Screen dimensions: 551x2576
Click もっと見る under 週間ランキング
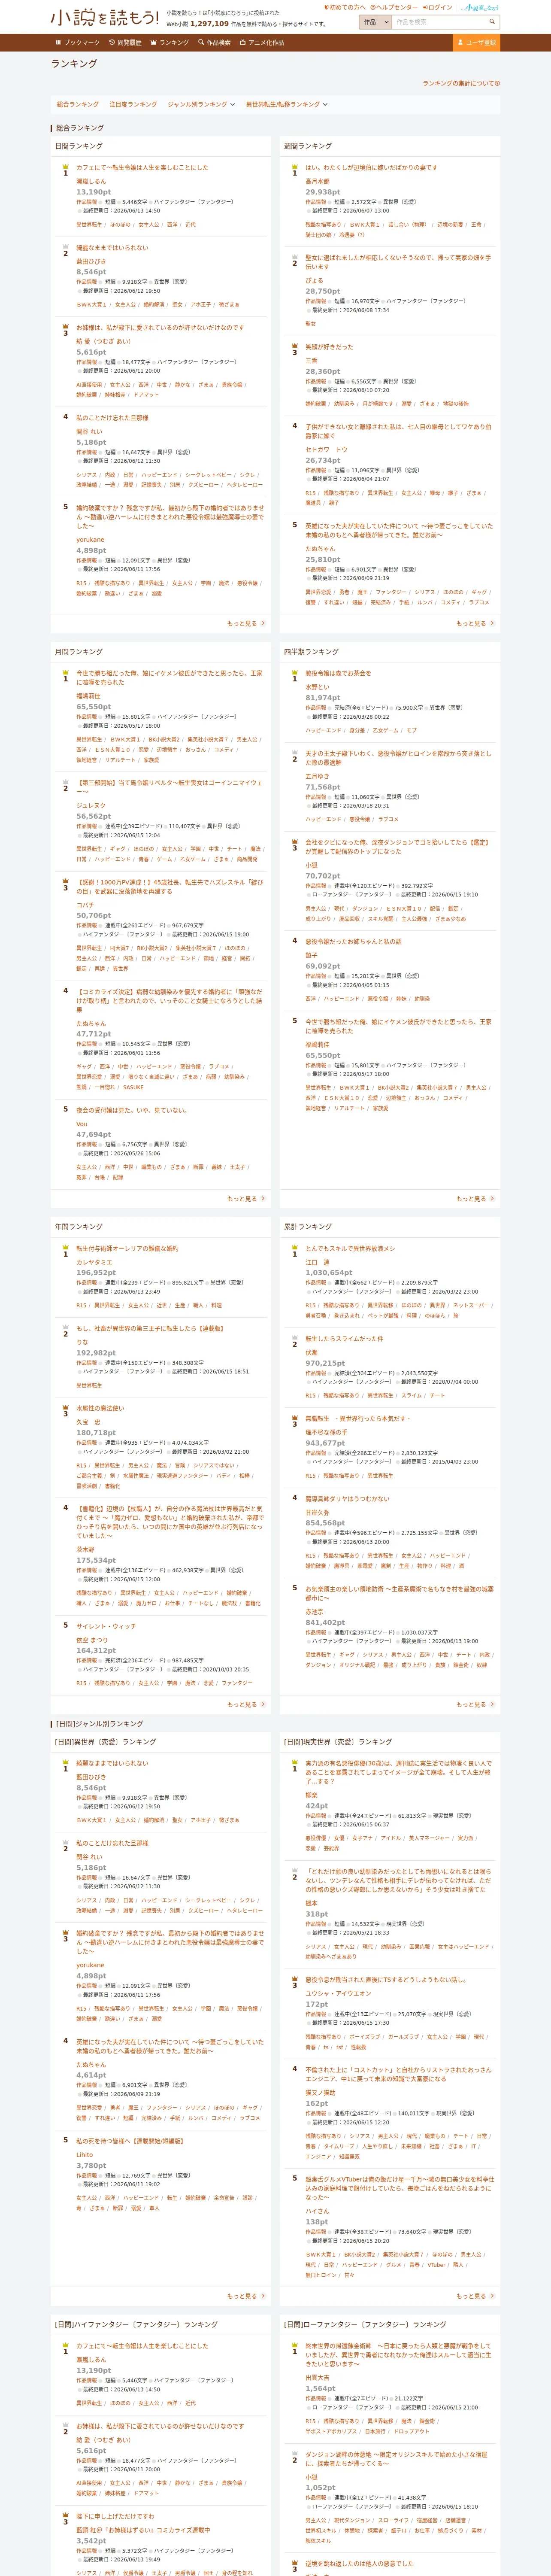(x=475, y=623)
